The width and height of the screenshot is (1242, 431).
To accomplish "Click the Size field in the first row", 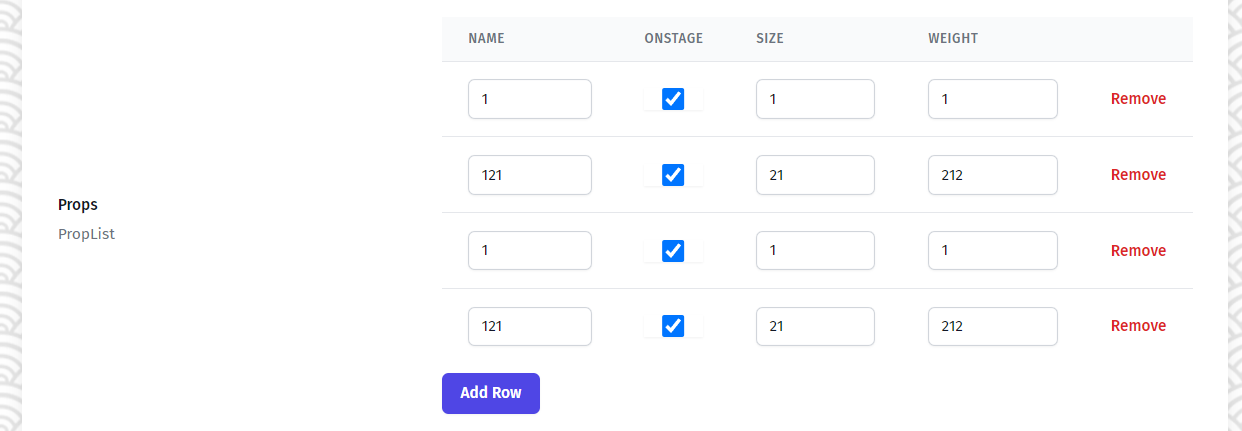I will tap(815, 99).
